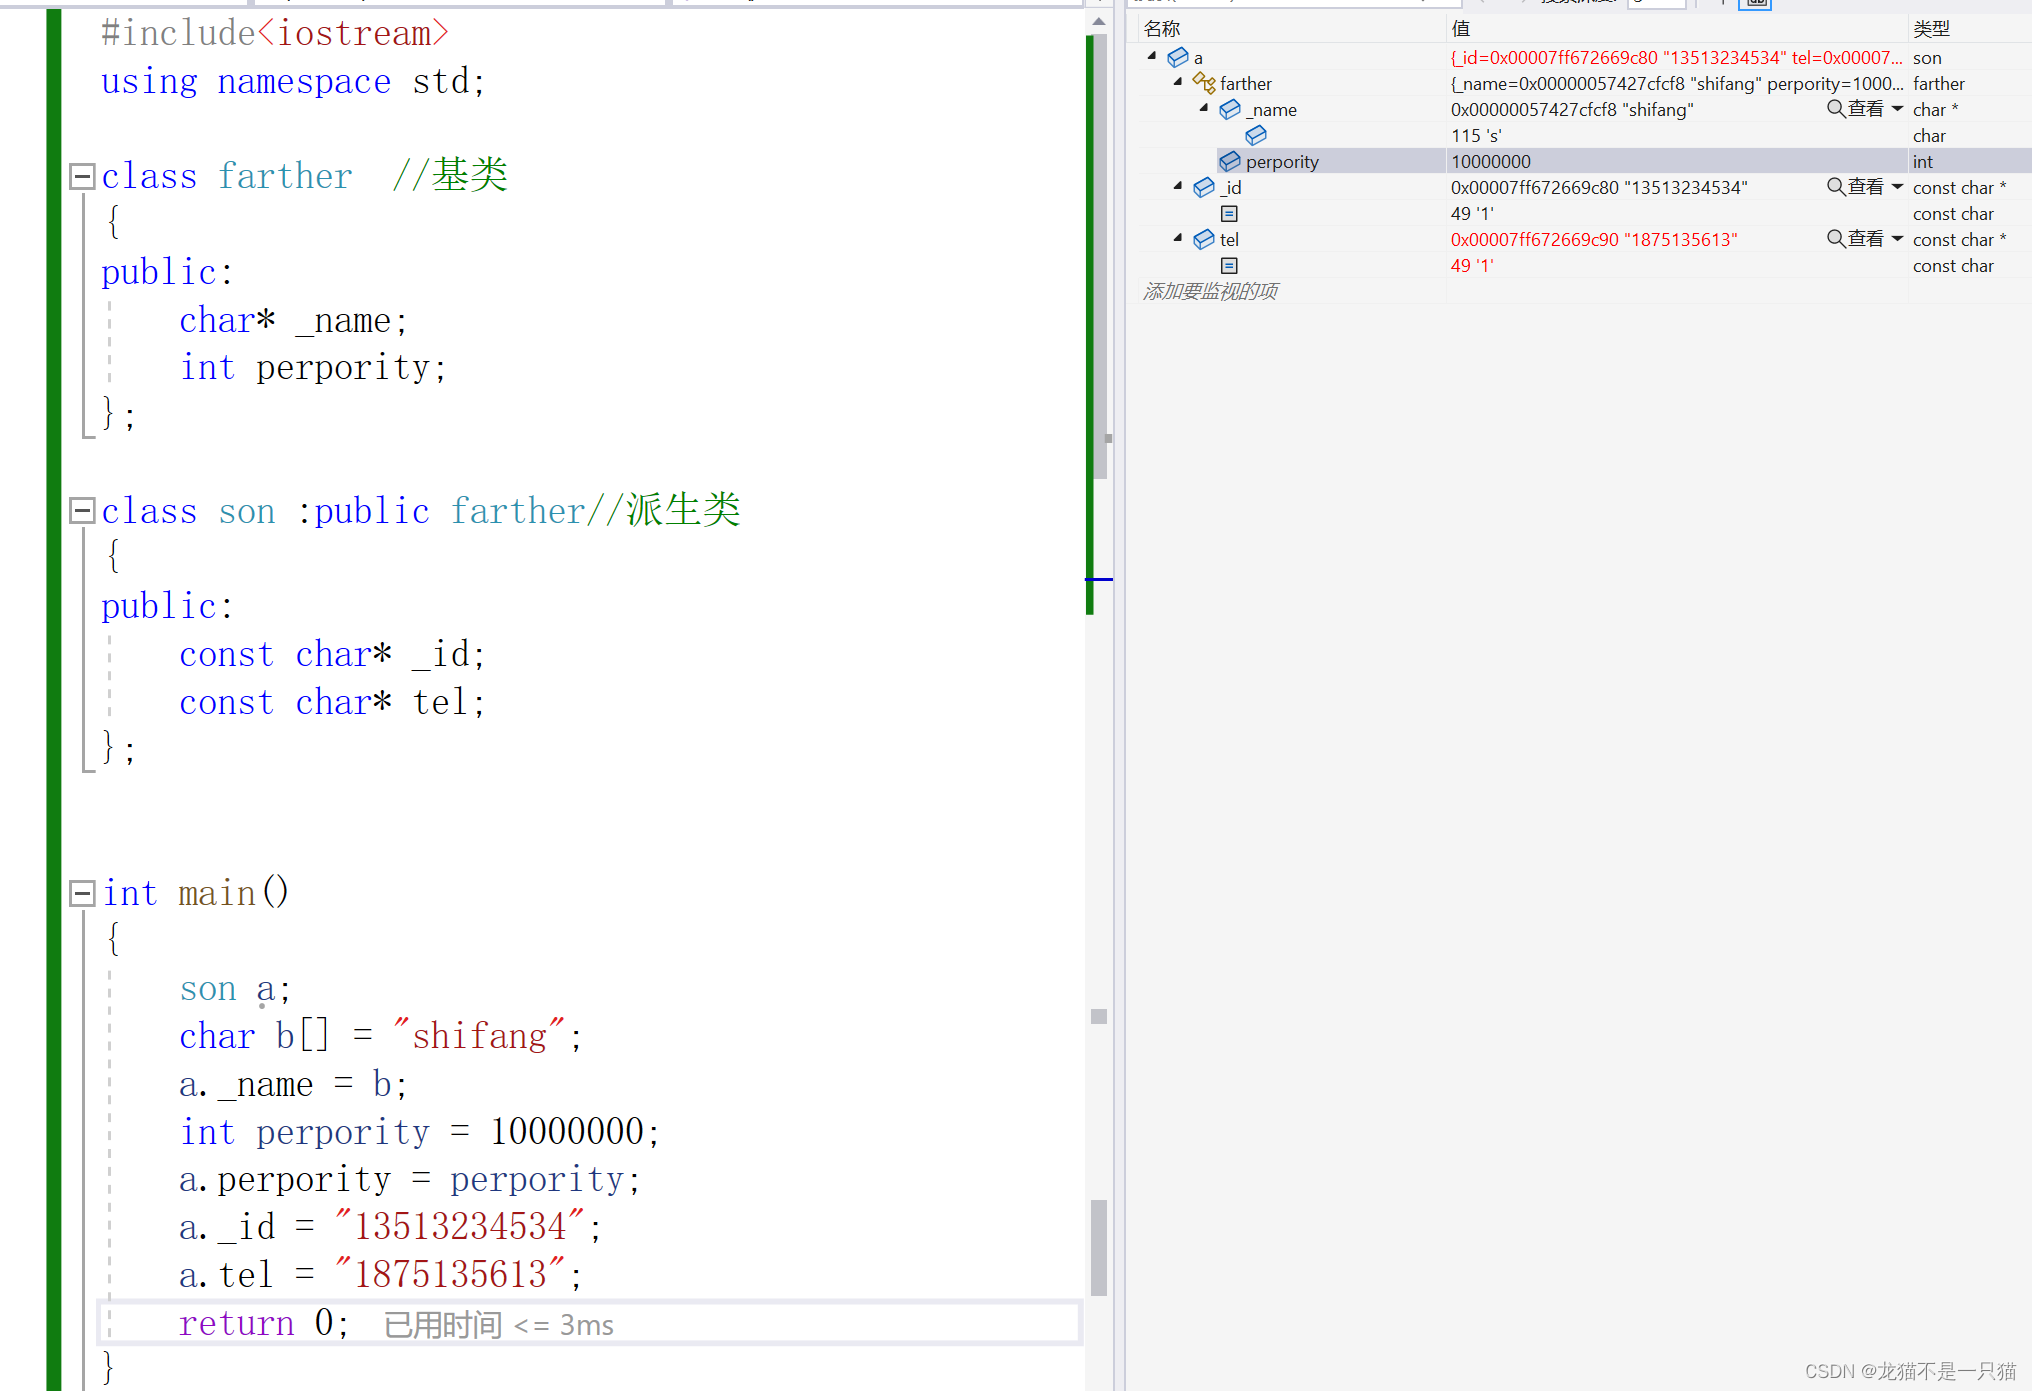Screen dimensions: 2032x1391
Task: Click the 'const char* tel;' member line
Action: coord(332,702)
